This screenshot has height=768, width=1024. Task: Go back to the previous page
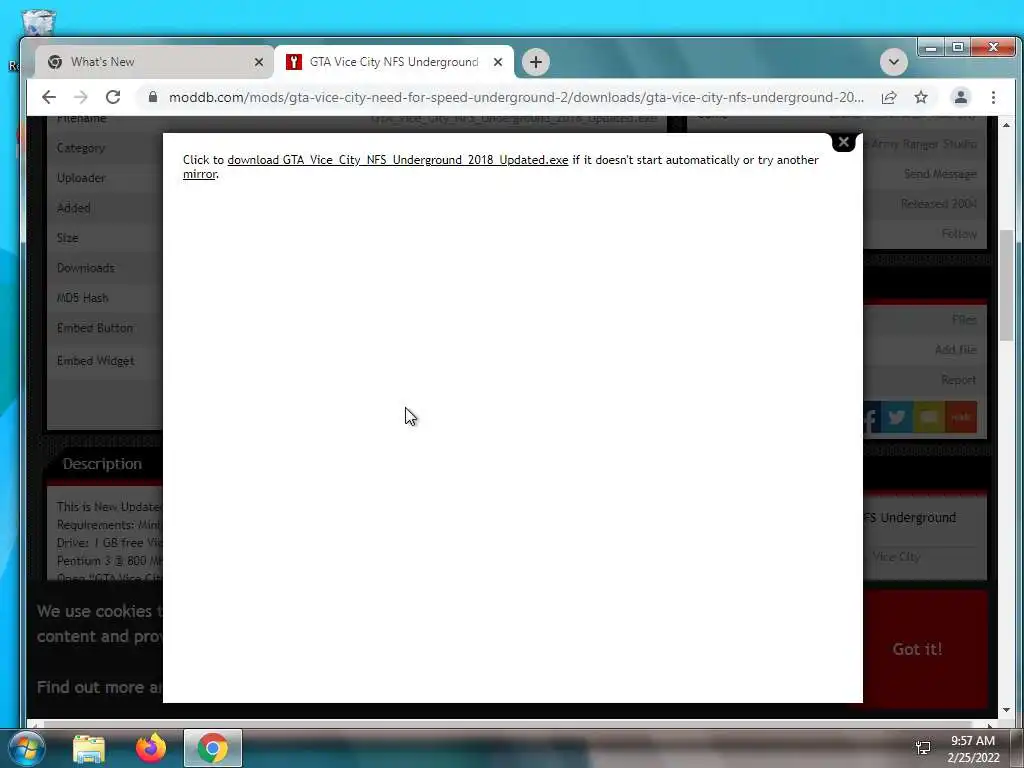[x=49, y=97]
